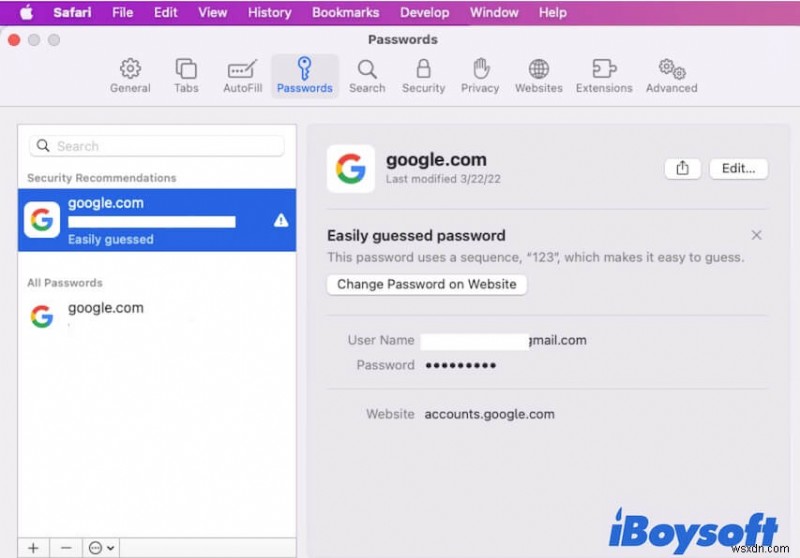Select google.com under Security Recommendations
This screenshot has width=800, height=558.
click(157, 220)
